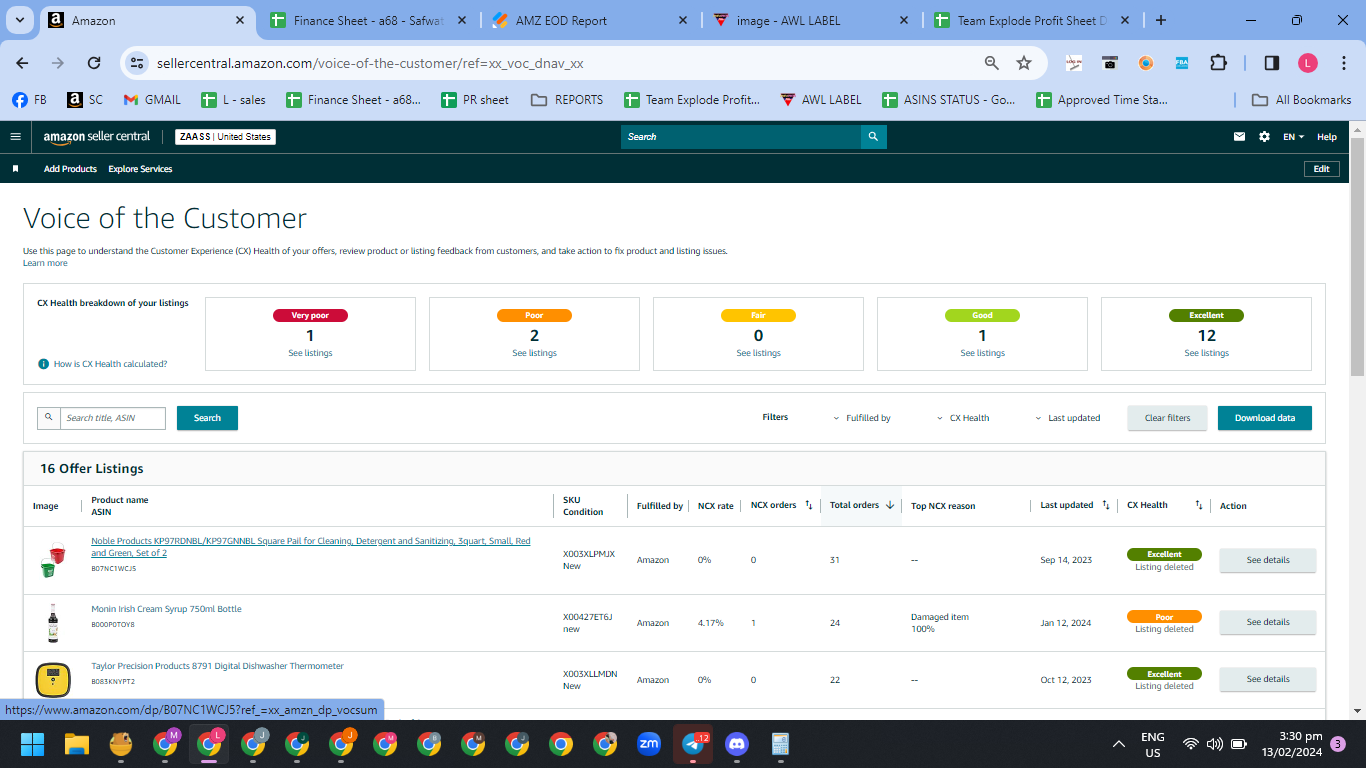
Task: See details for Monin Irish Cream Syrup
Action: [1267, 622]
